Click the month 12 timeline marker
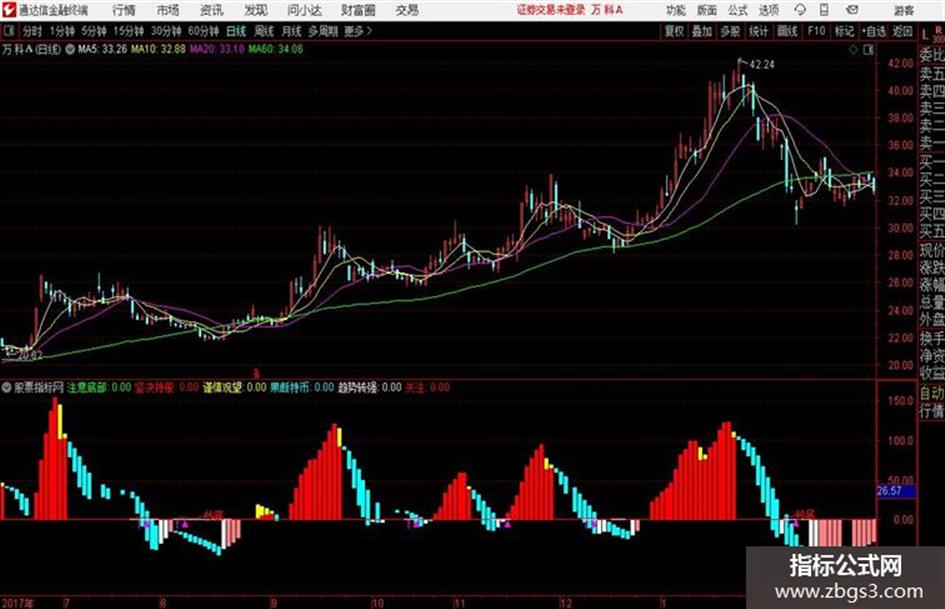945x609 pixels. [566, 602]
